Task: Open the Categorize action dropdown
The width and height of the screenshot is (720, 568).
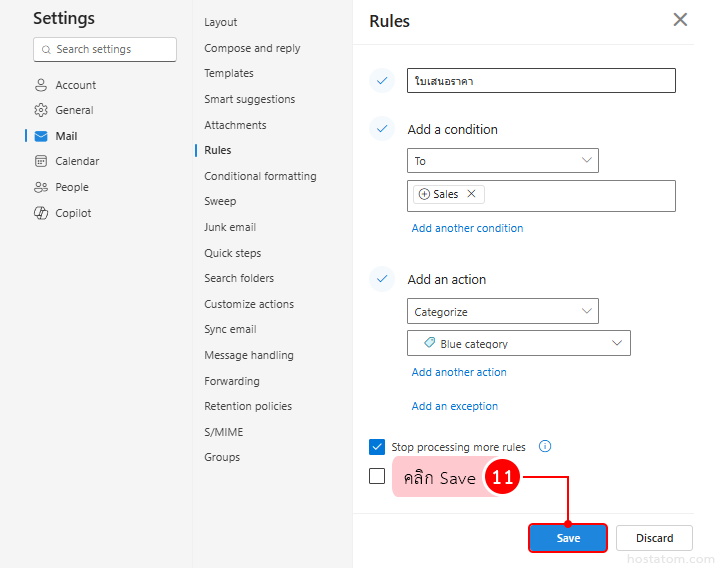Action: click(x=503, y=311)
